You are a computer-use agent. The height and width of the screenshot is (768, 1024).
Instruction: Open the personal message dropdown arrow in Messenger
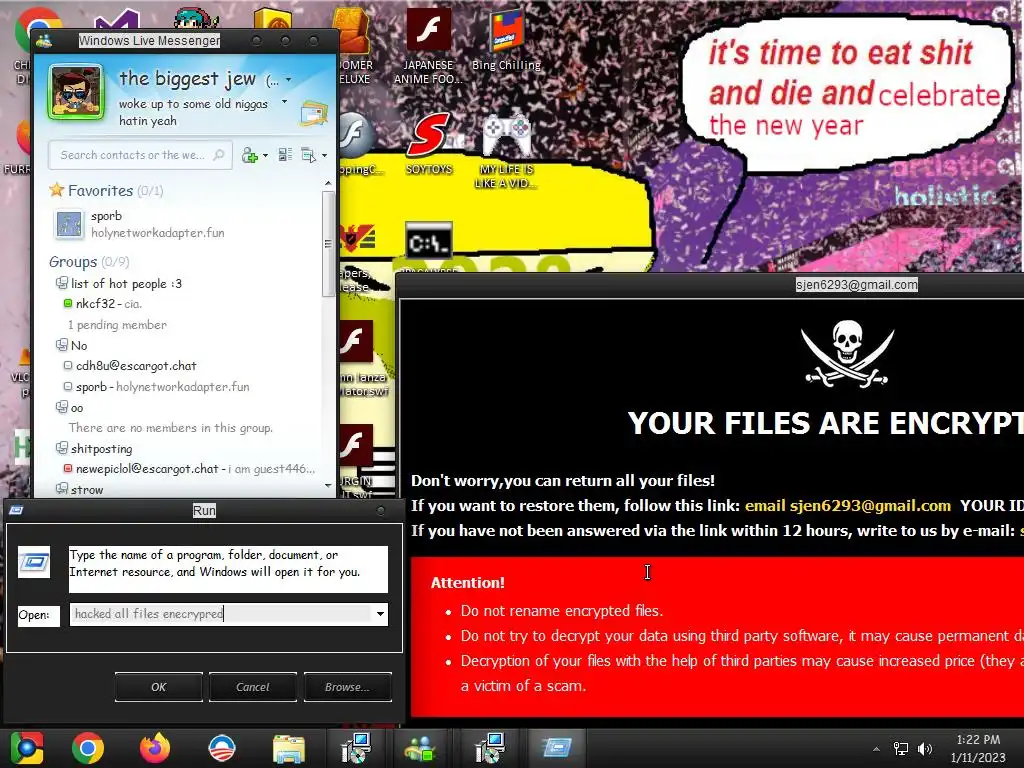coord(284,102)
